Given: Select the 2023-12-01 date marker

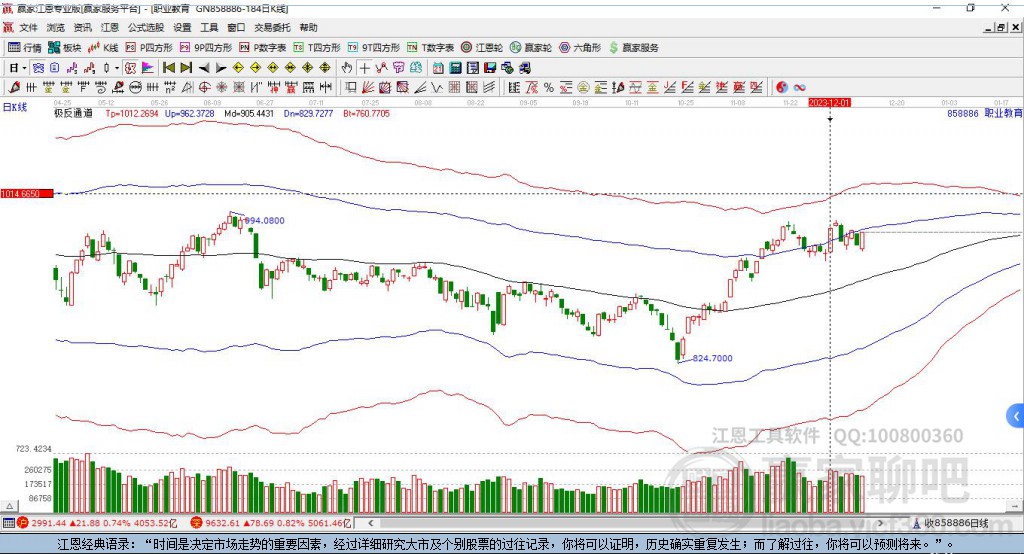Looking at the screenshot, I should (829, 103).
